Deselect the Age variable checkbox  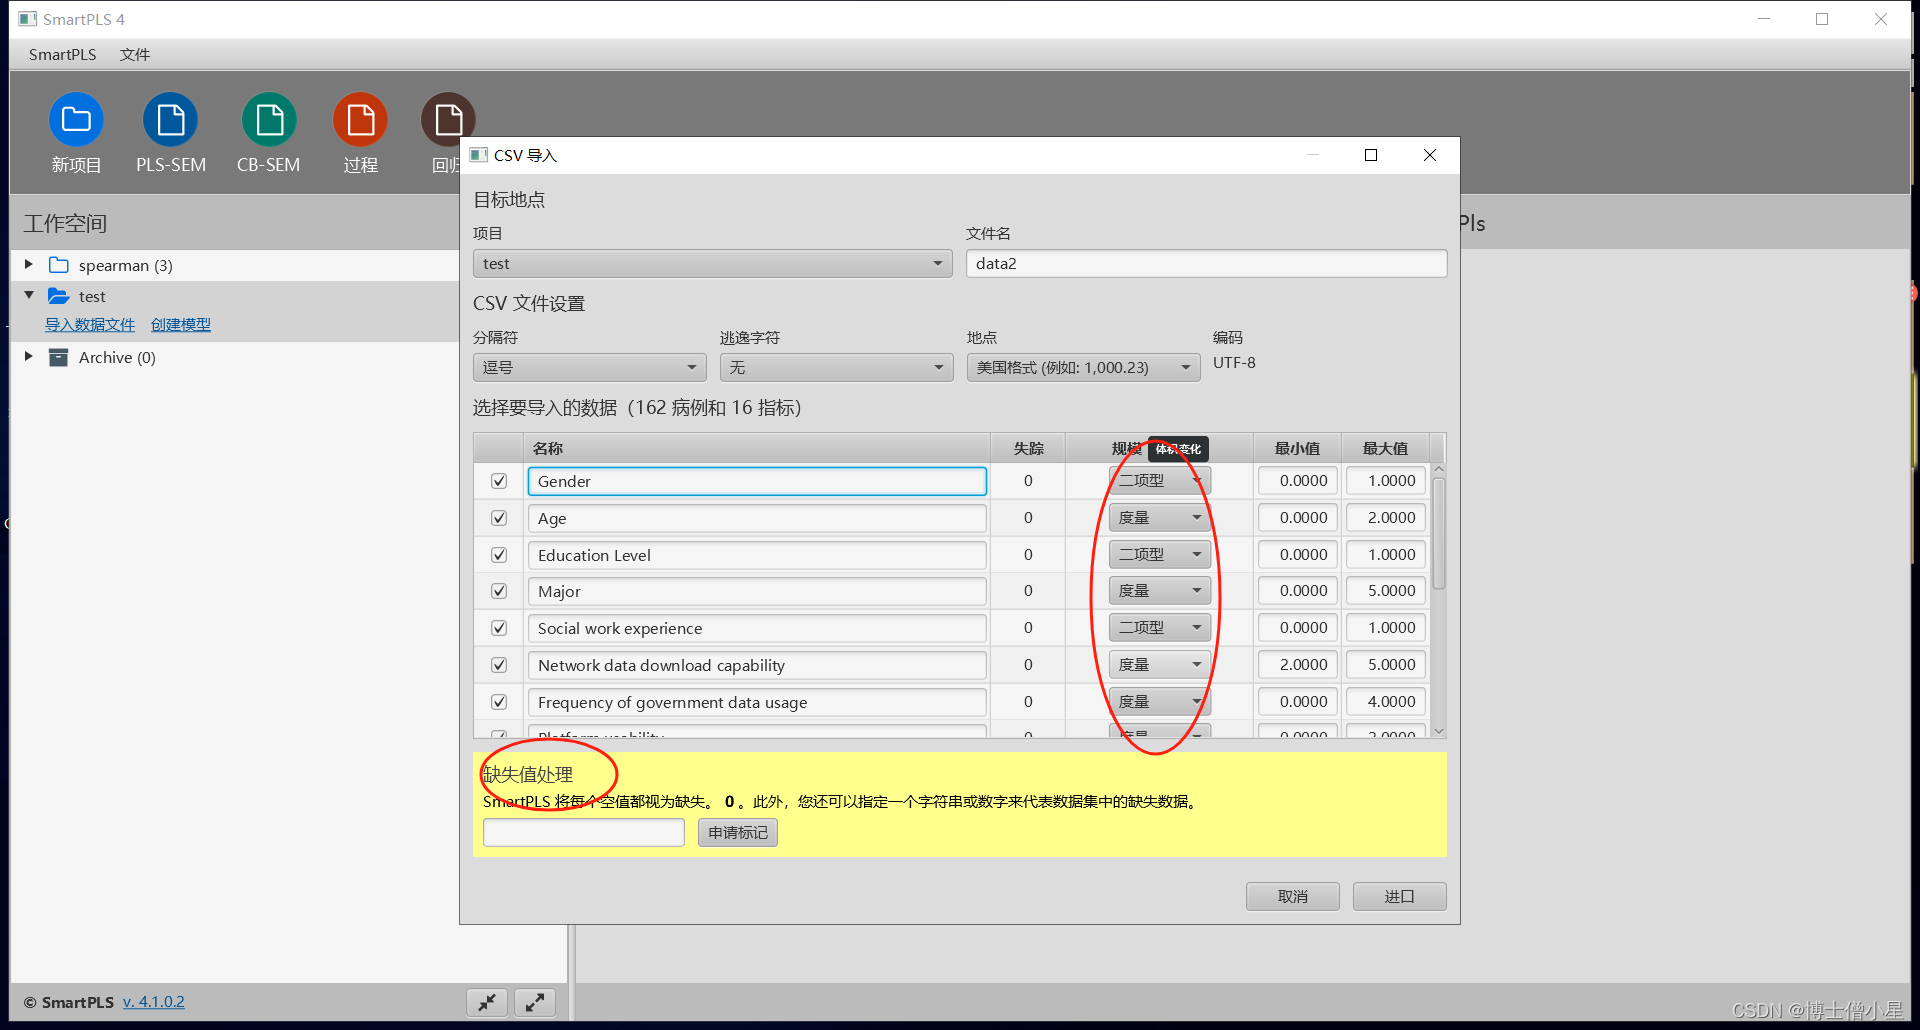[x=498, y=517]
